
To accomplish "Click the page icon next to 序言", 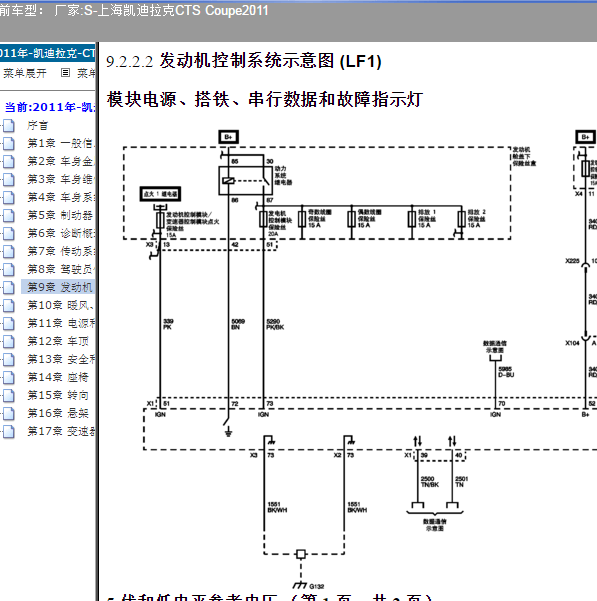I will pyautogui.click(x=9, y=125).
